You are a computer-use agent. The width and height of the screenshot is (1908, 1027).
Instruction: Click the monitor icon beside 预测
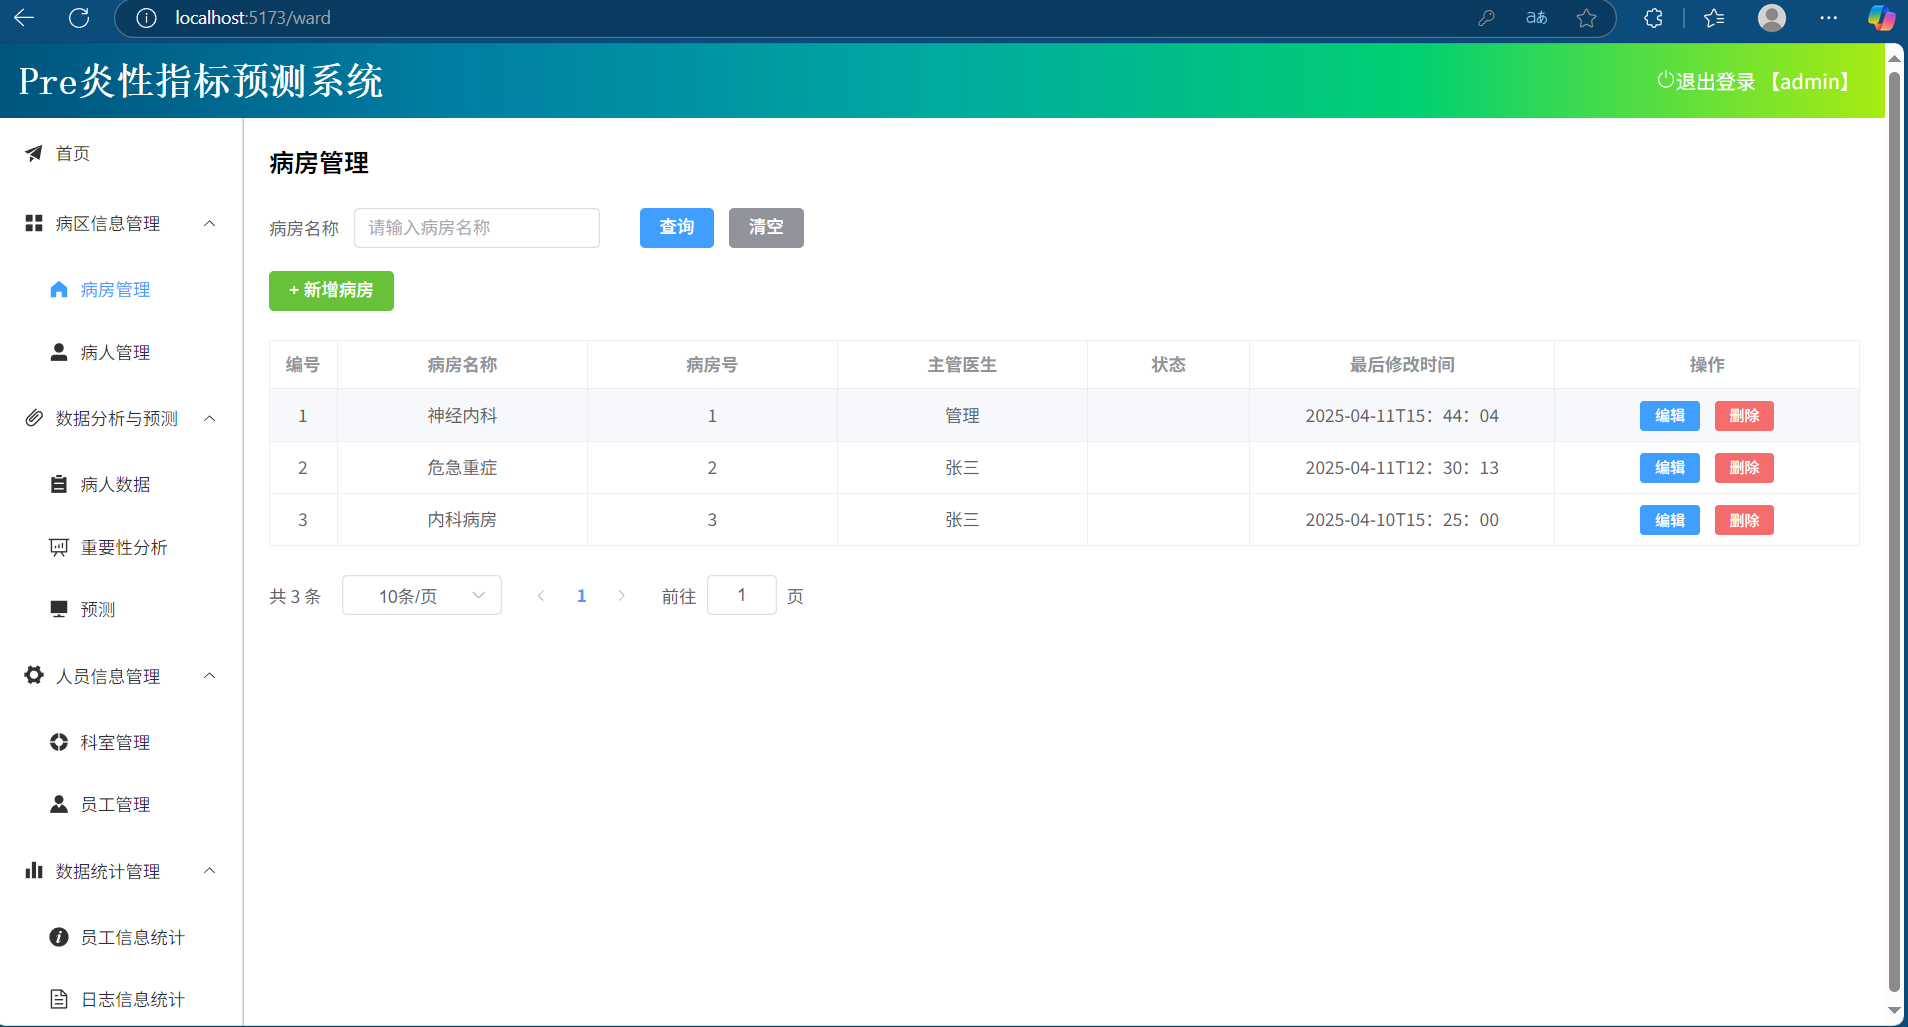[x=59, y=609]
